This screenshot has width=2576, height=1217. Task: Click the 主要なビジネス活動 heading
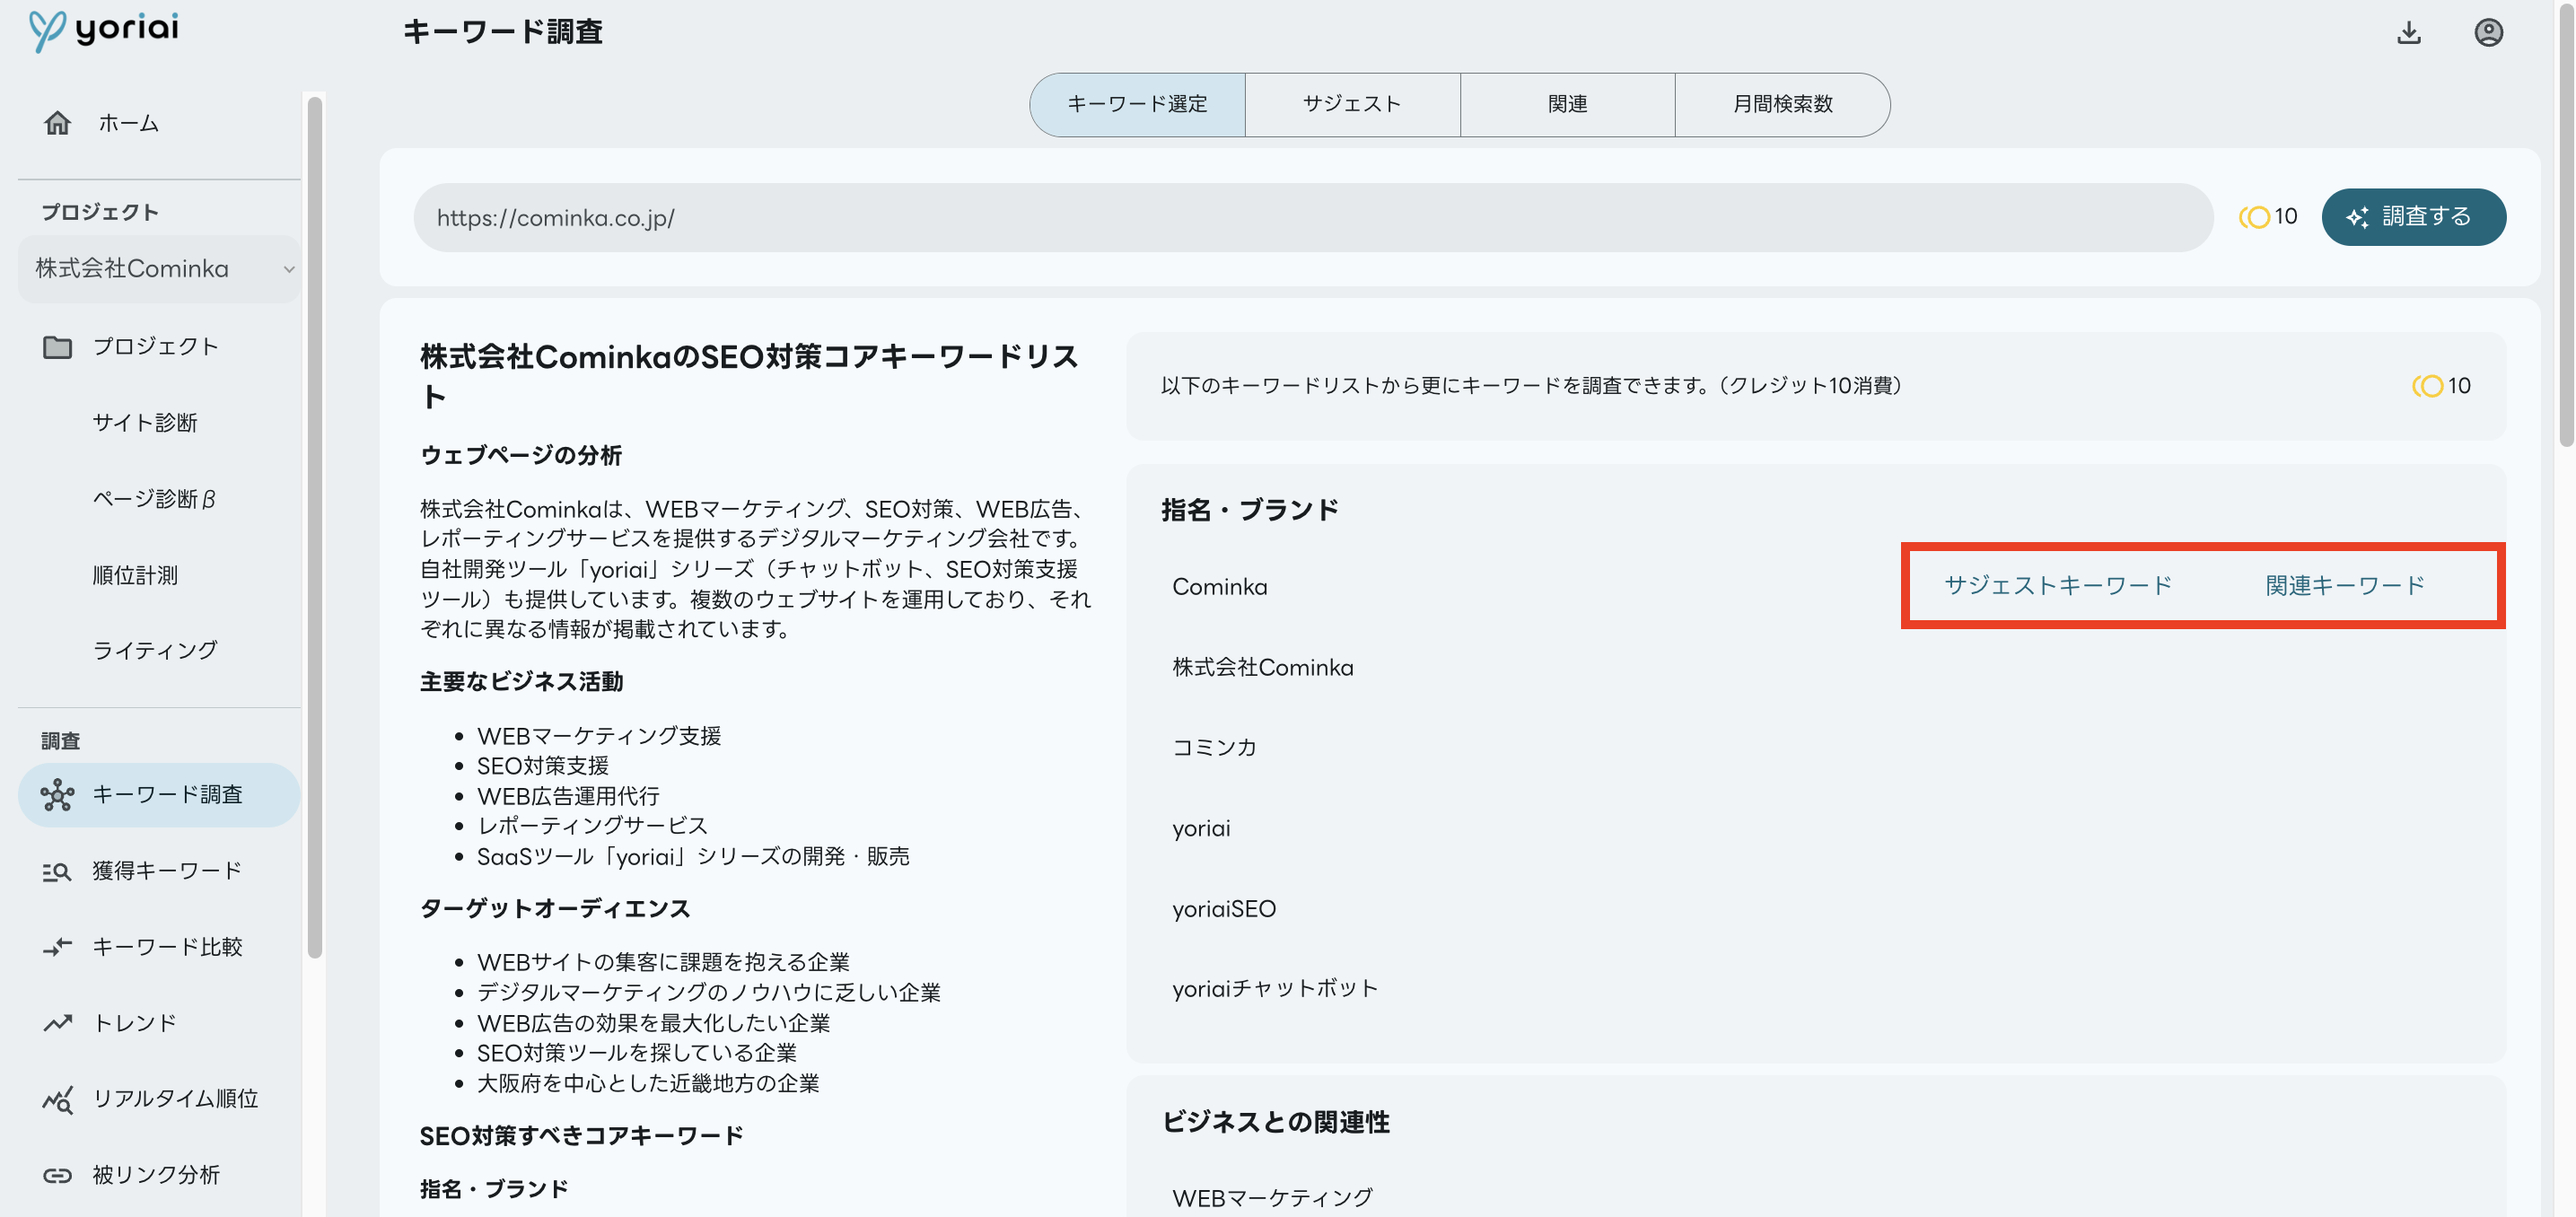click(x=521, y=682)
